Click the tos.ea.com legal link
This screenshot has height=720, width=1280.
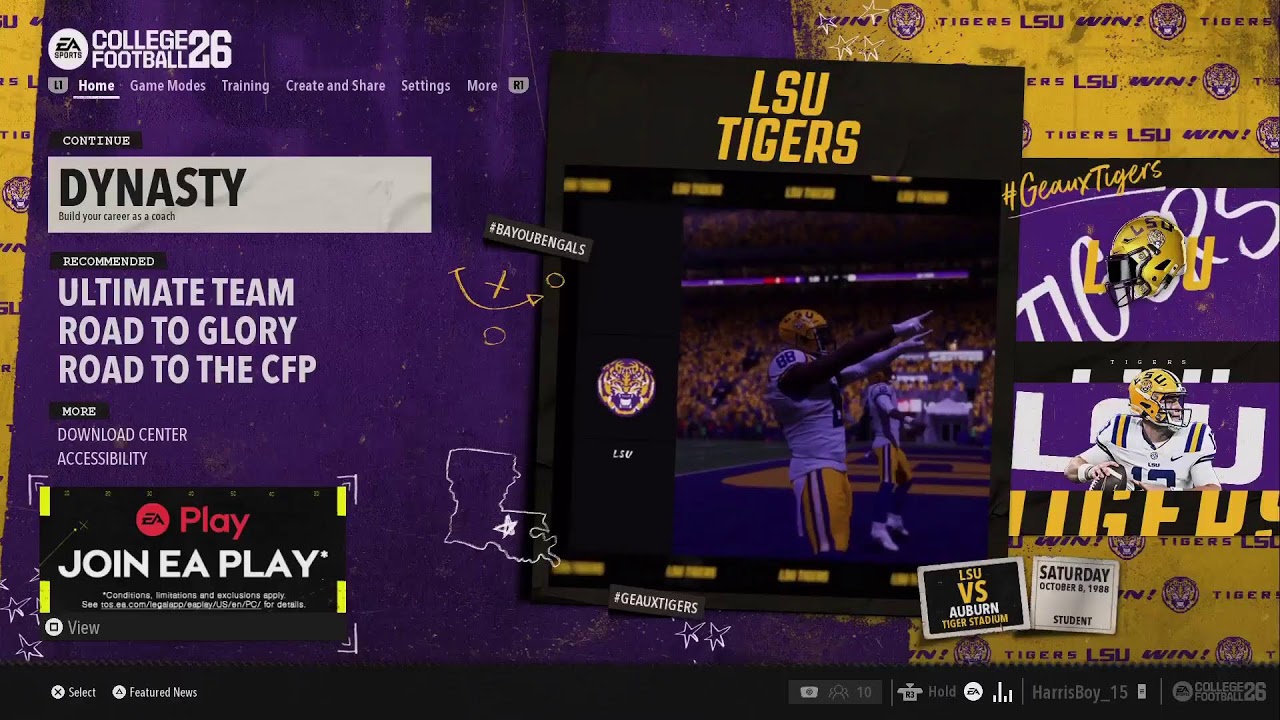181,605
